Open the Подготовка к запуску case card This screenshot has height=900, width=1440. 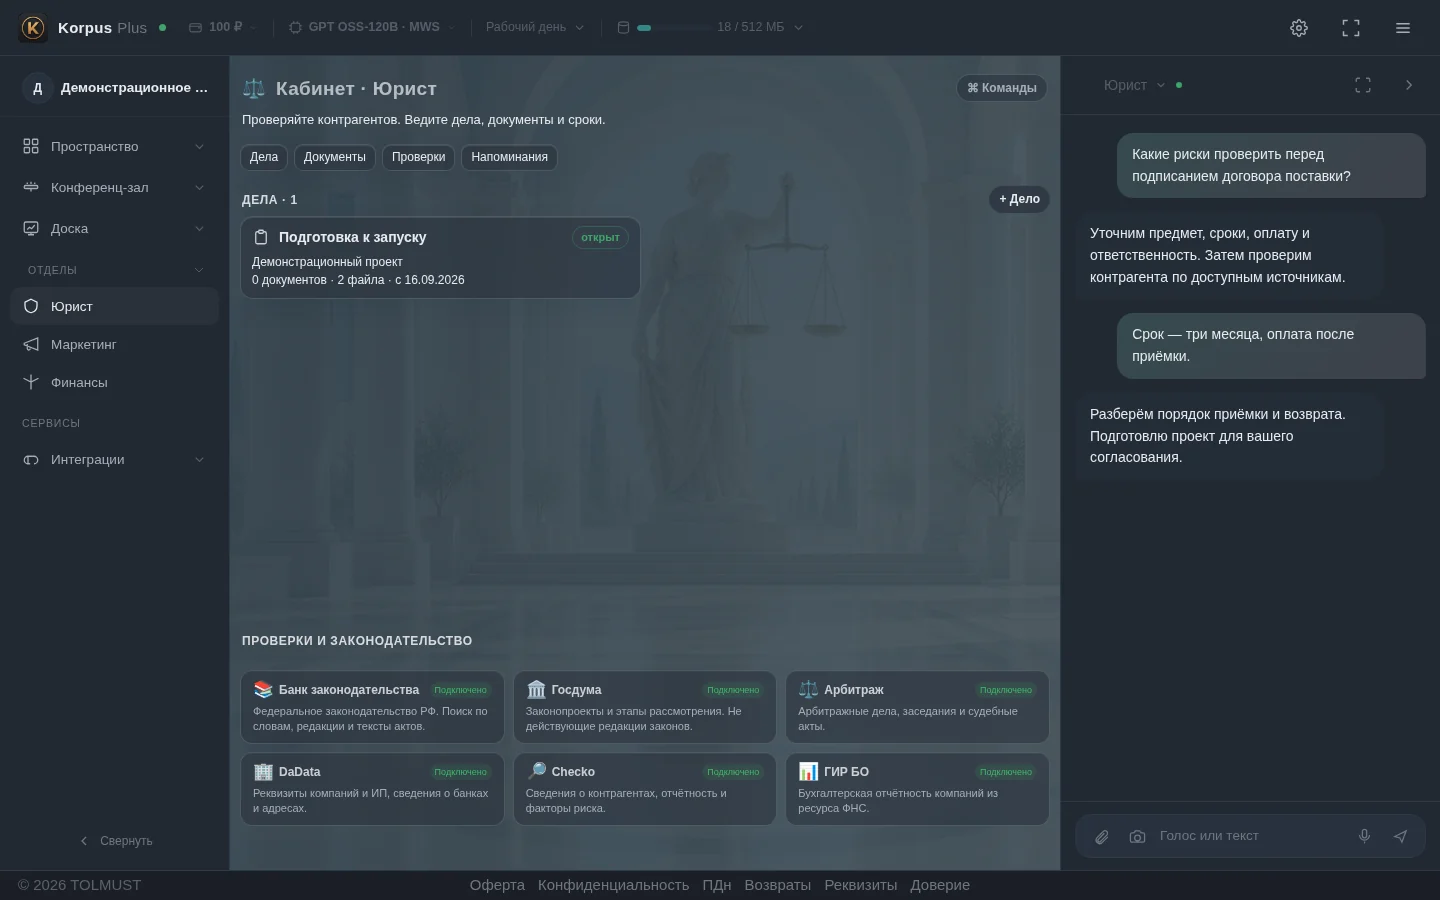[440, 258]
